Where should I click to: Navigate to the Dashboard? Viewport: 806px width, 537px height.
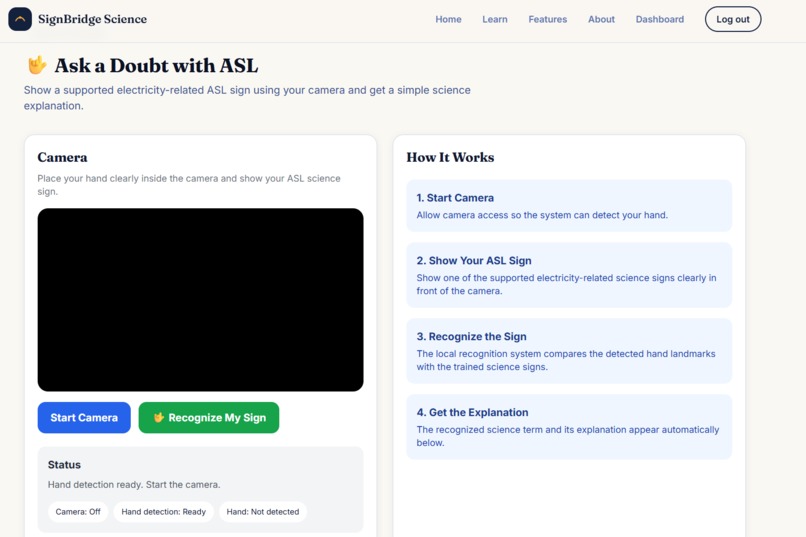(660, 19)
